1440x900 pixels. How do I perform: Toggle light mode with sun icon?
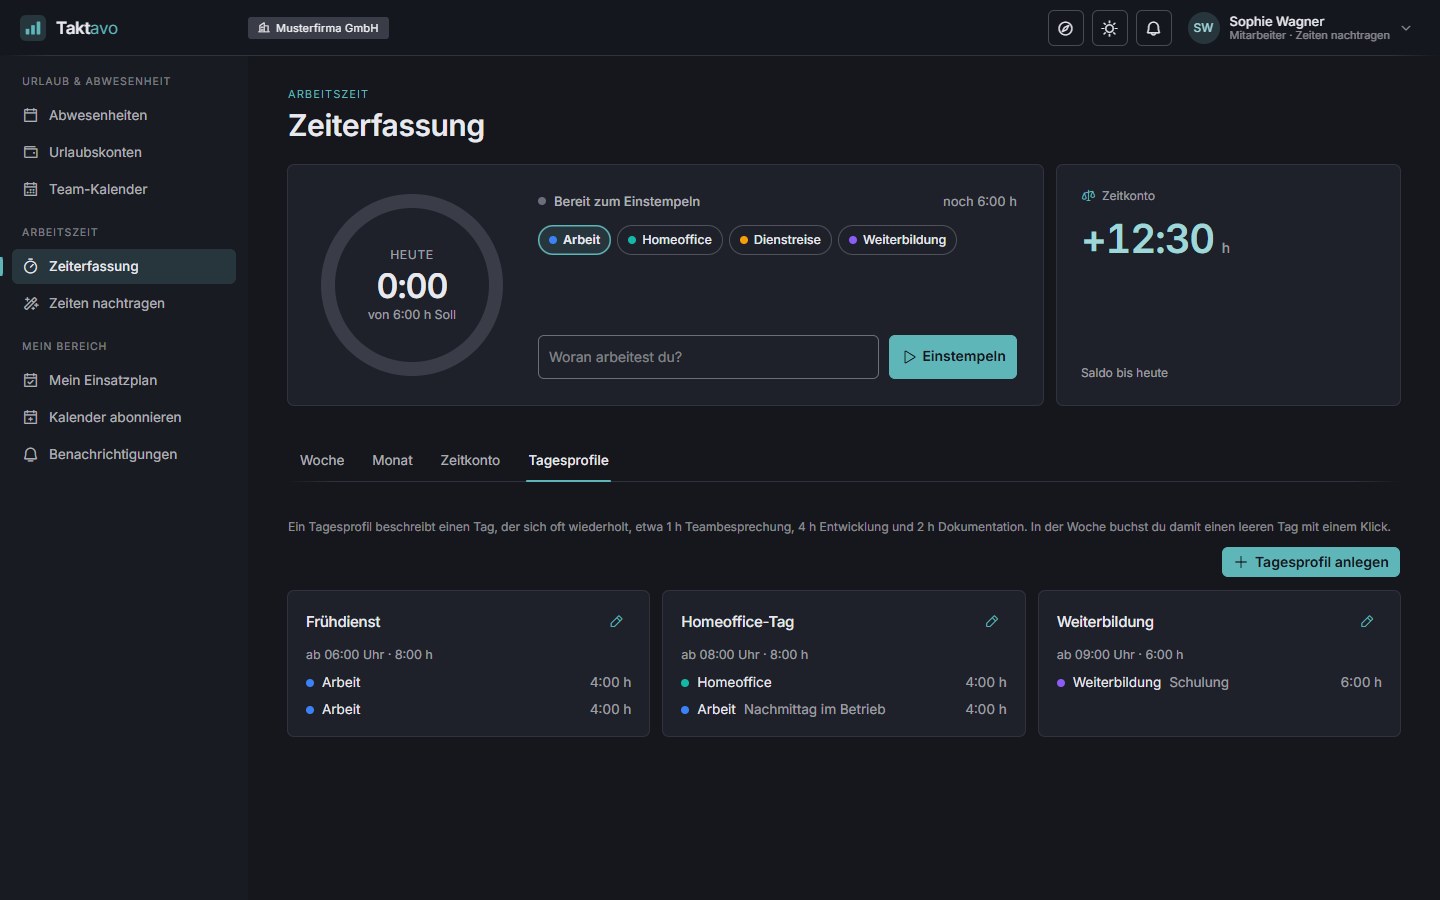click(x=1110, y=28)
